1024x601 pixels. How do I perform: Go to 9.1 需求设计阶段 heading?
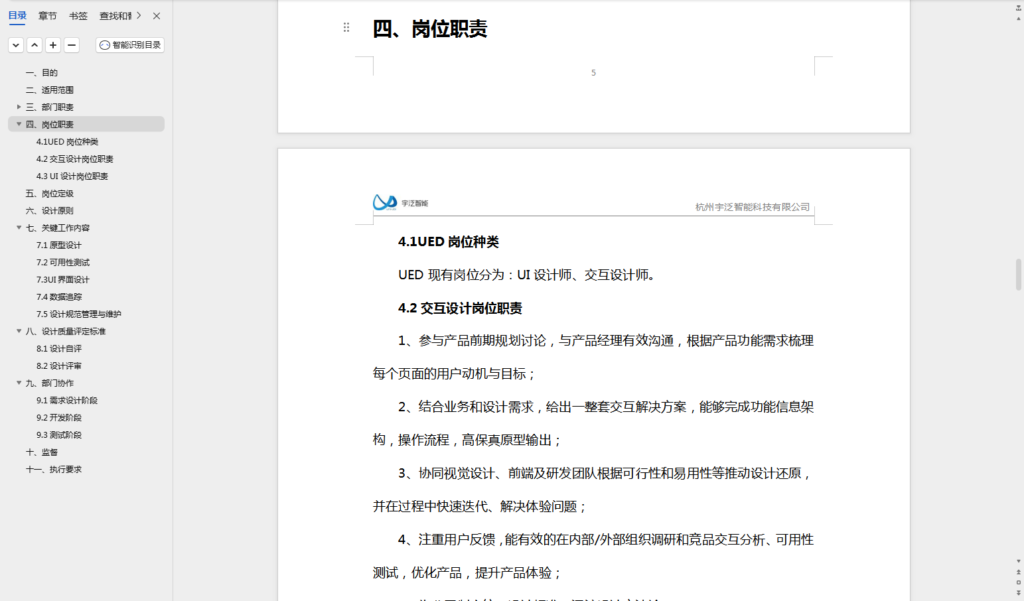[67, 400]
